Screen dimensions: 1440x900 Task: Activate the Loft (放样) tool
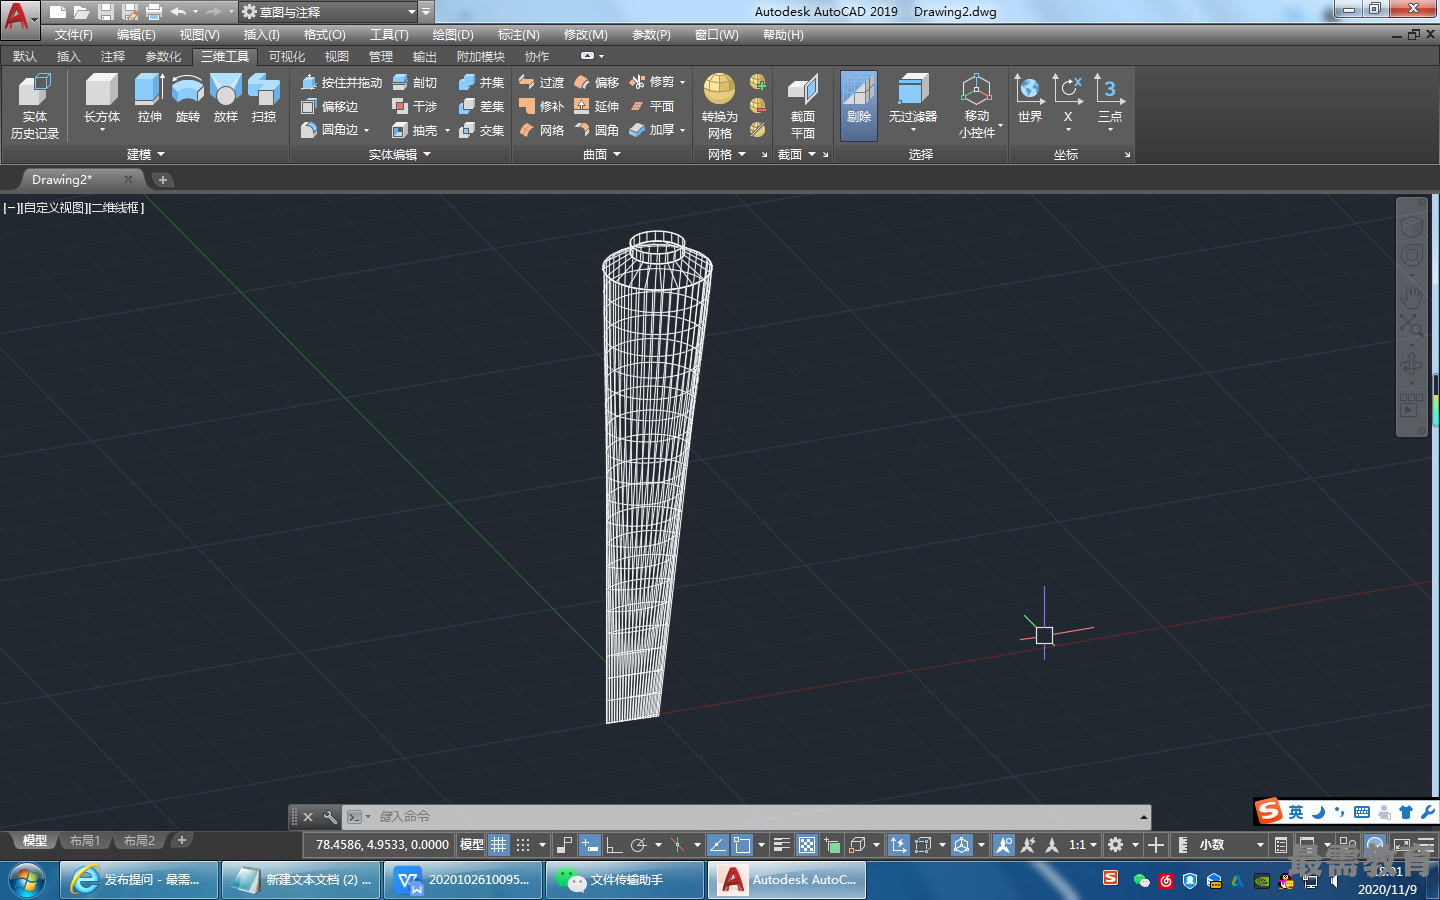point(226,97)
